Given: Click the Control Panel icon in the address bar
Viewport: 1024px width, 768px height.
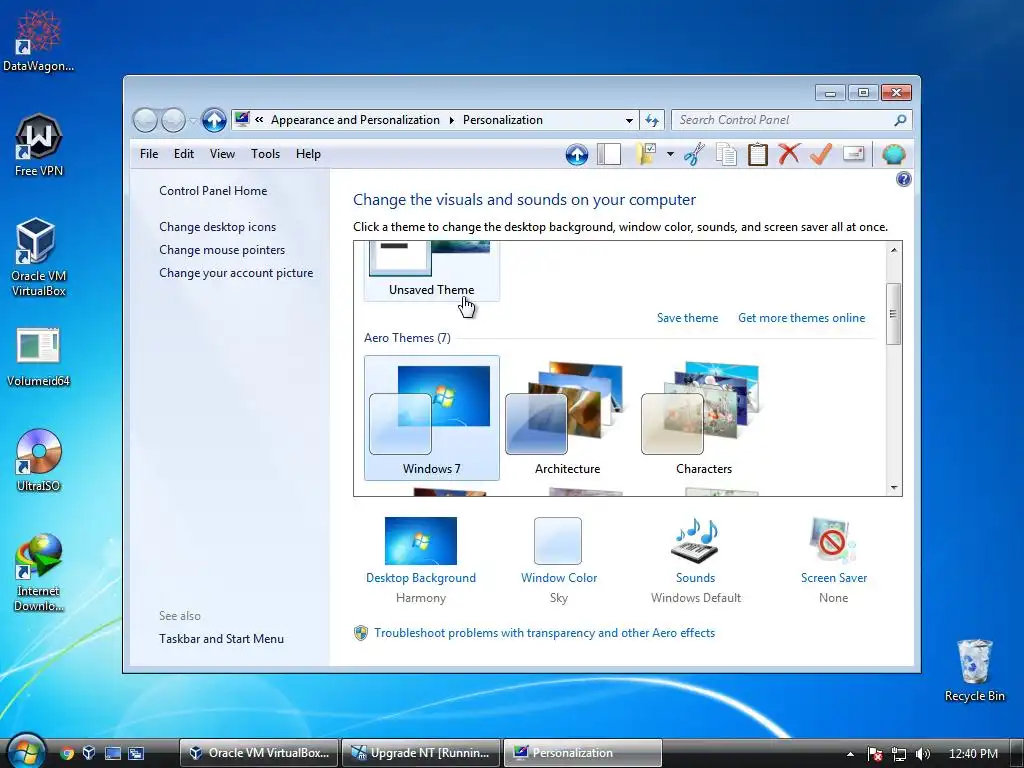Looking at the screenshot, I should click(x=242, y=120).
